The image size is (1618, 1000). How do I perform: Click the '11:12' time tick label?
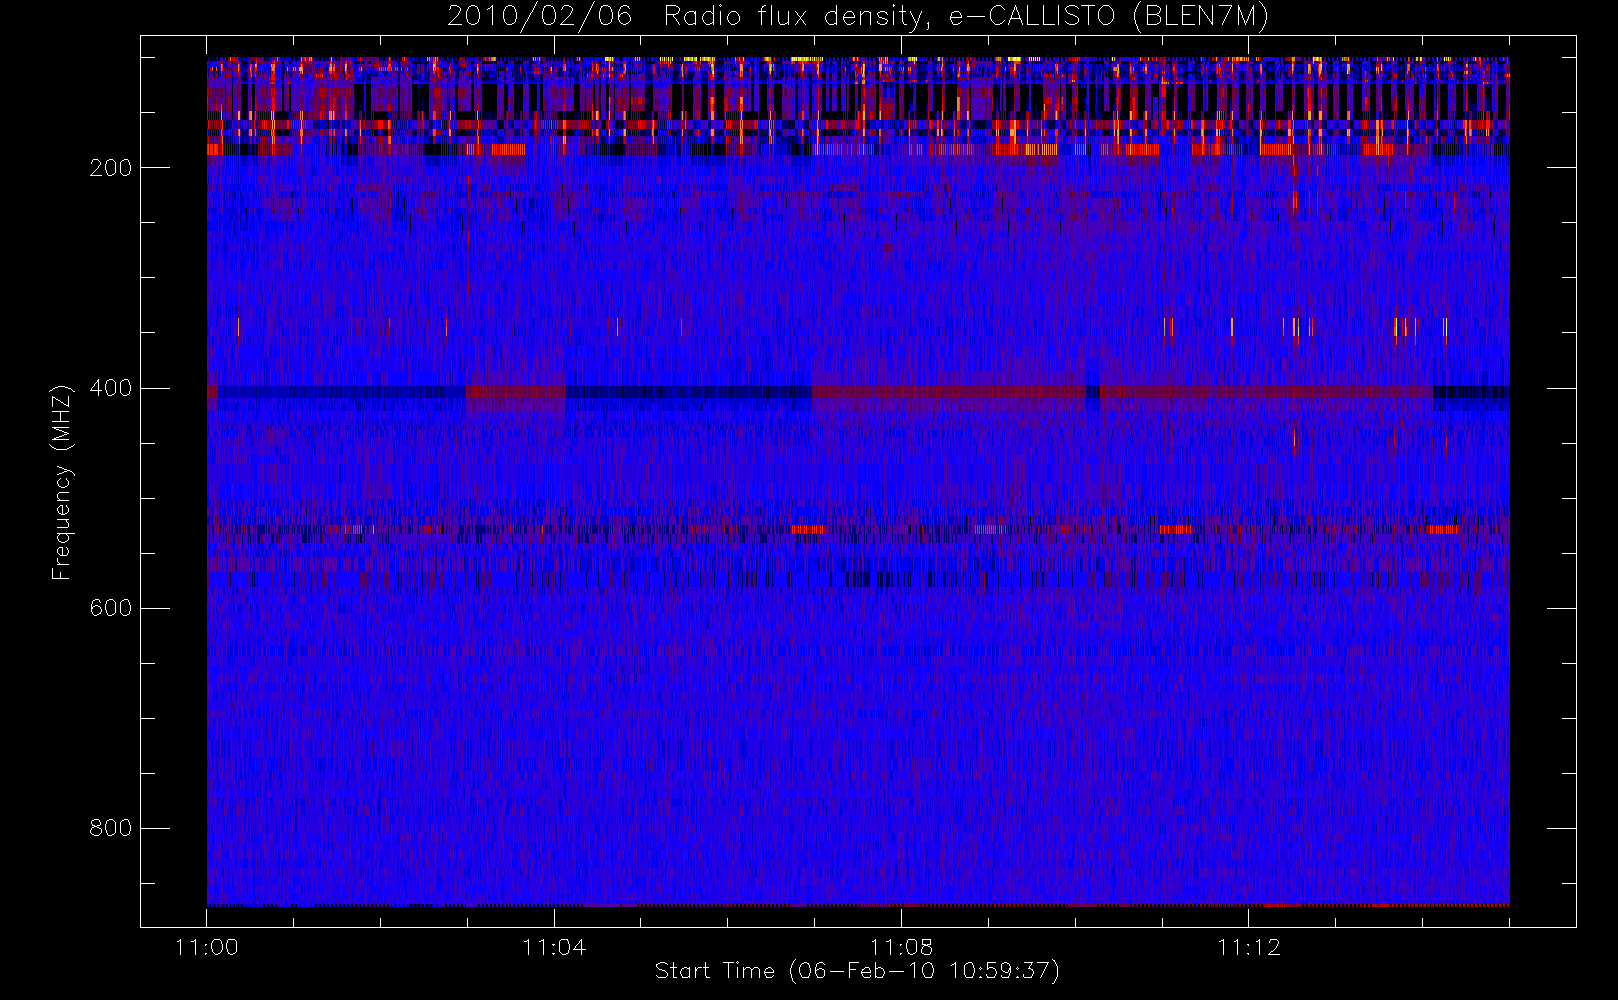click(x=1248, y=947)
